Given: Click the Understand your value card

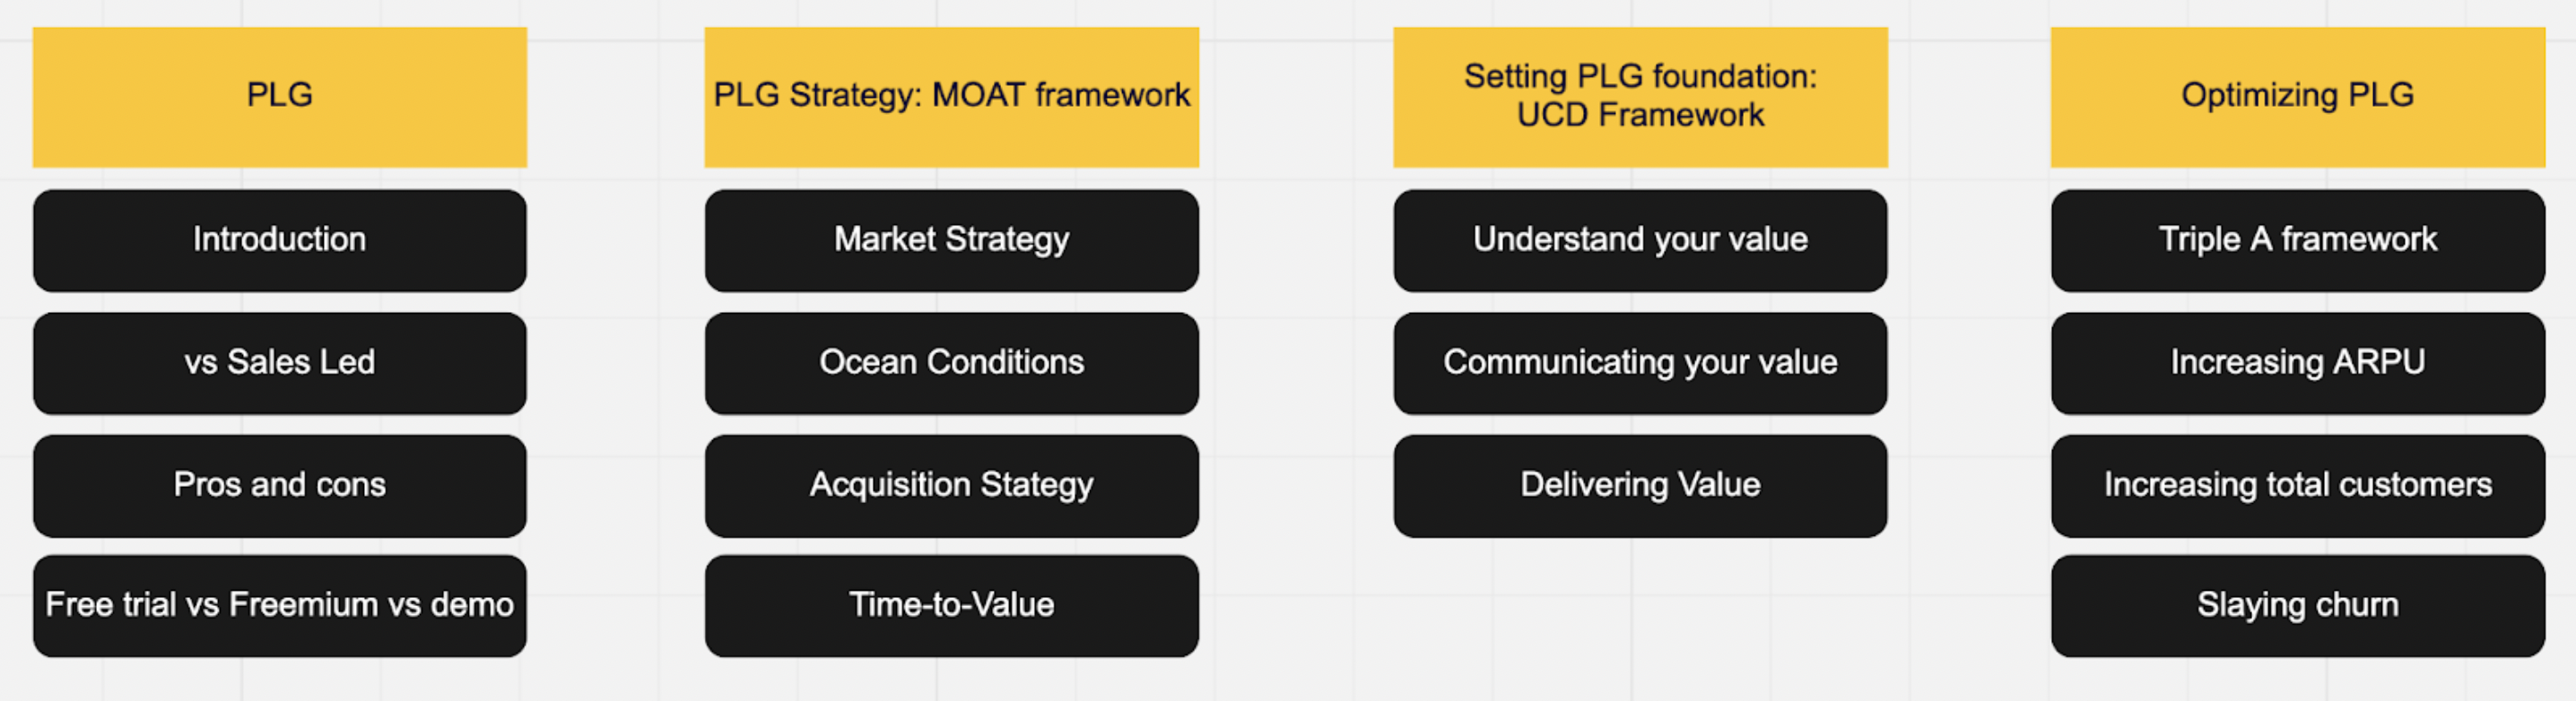Looking at the screenshot, I should pos(1640,241).
